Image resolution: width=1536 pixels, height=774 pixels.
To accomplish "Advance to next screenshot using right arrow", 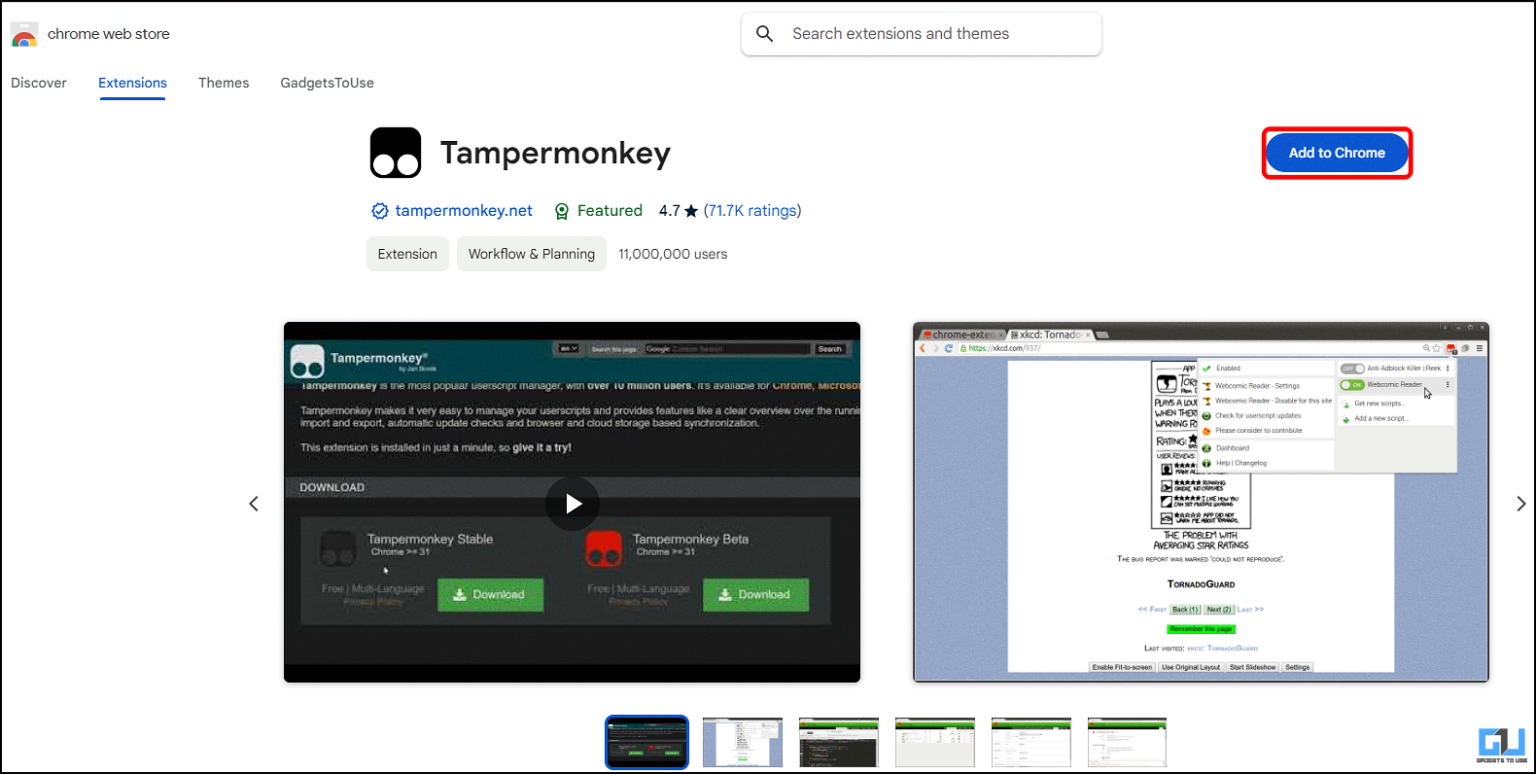I will (1520, 504).
